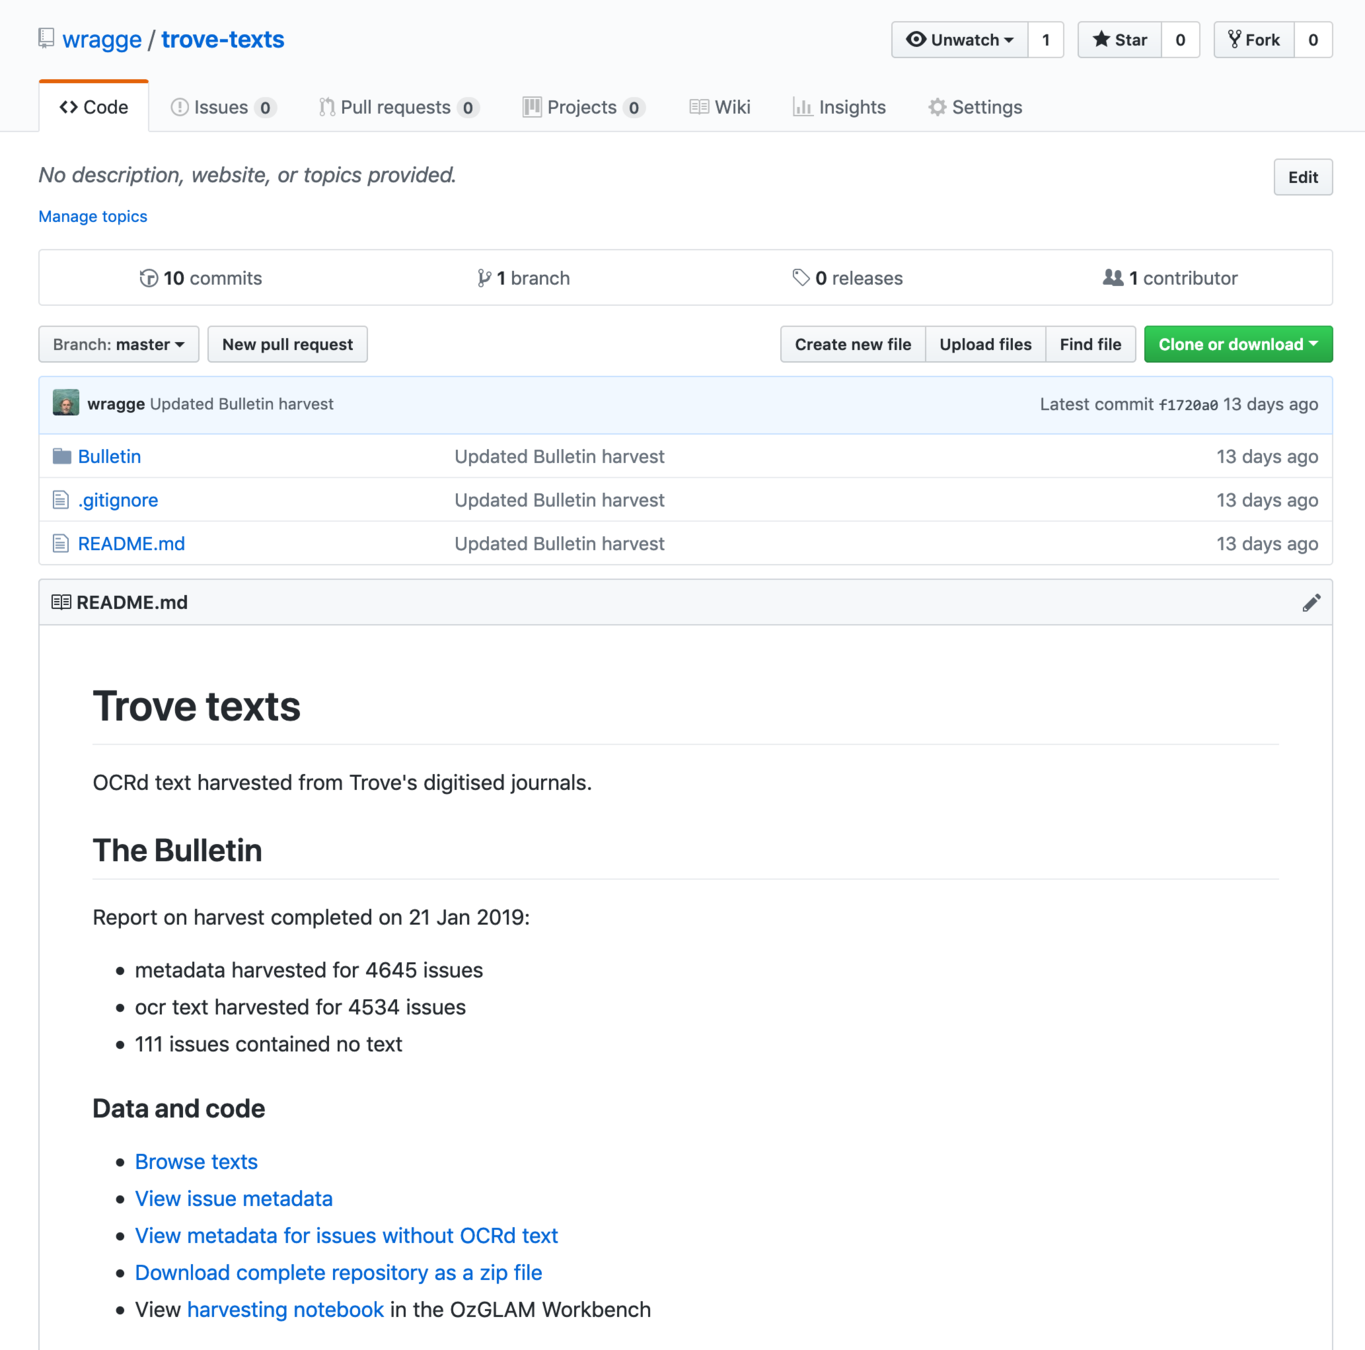Image resolution: width=1365 pixels, height=1350 pixels.
Task: Click the .gitignore file icon
Action: click(61, 500)
